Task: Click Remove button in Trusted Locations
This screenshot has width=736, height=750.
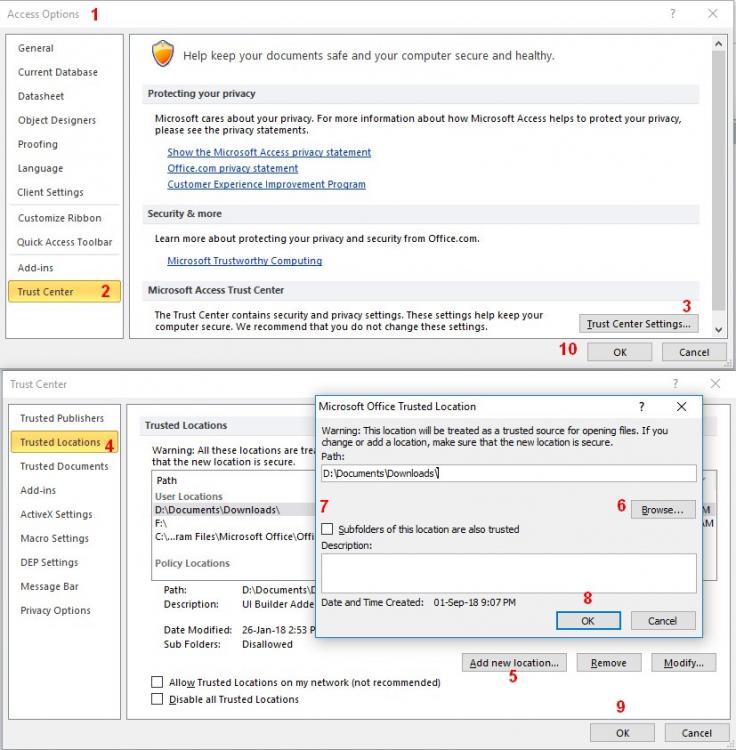Action: point(608,663)
